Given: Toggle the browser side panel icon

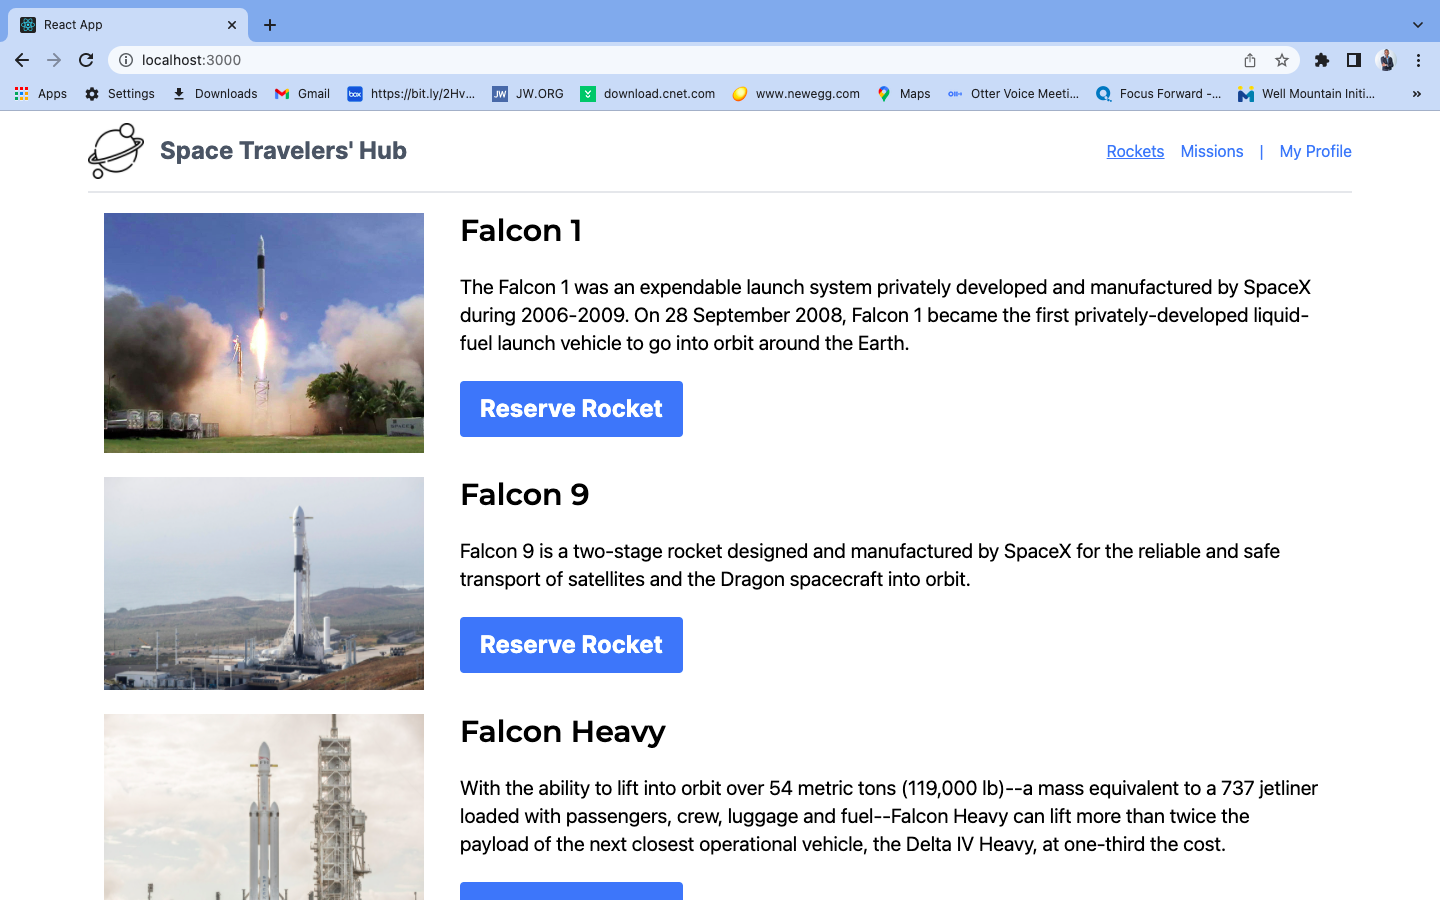Looking at the screenshot, I should 1354,60.
